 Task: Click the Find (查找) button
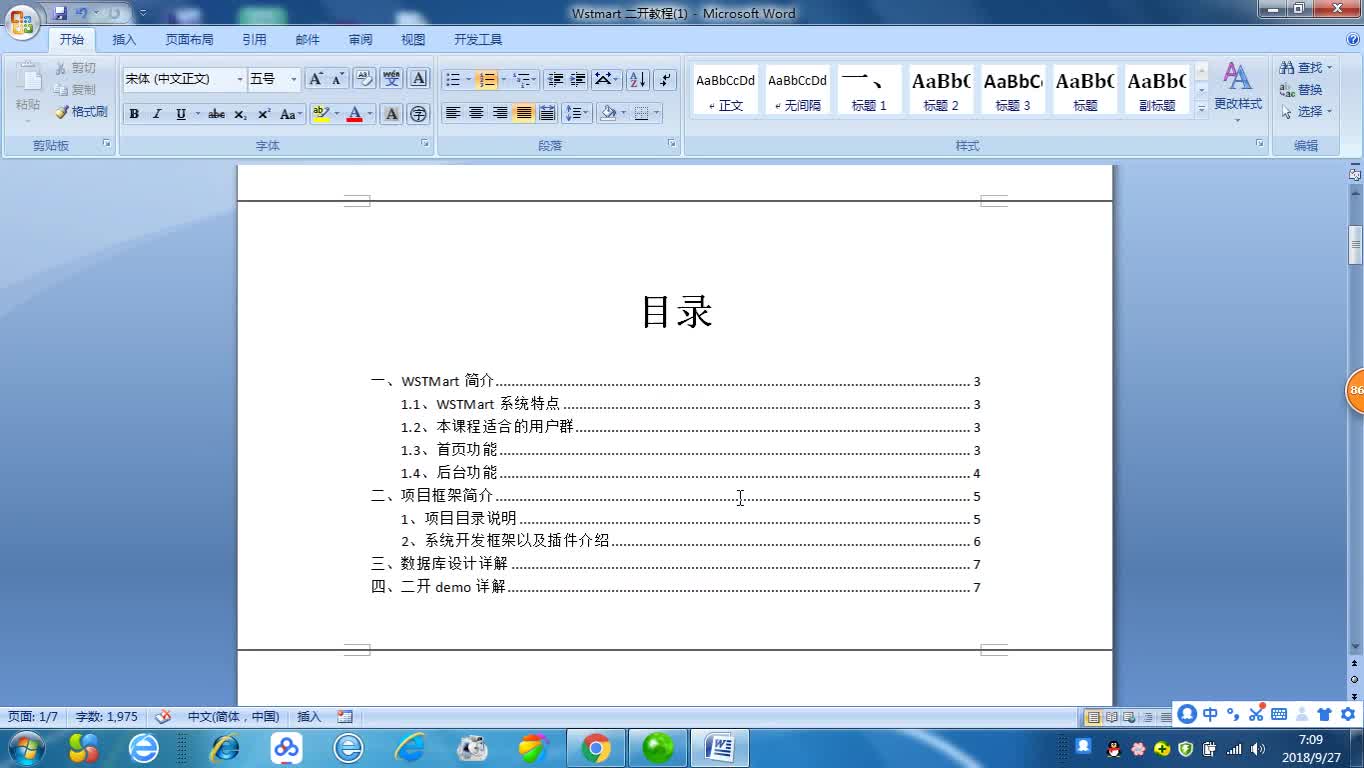[1306, 68]
